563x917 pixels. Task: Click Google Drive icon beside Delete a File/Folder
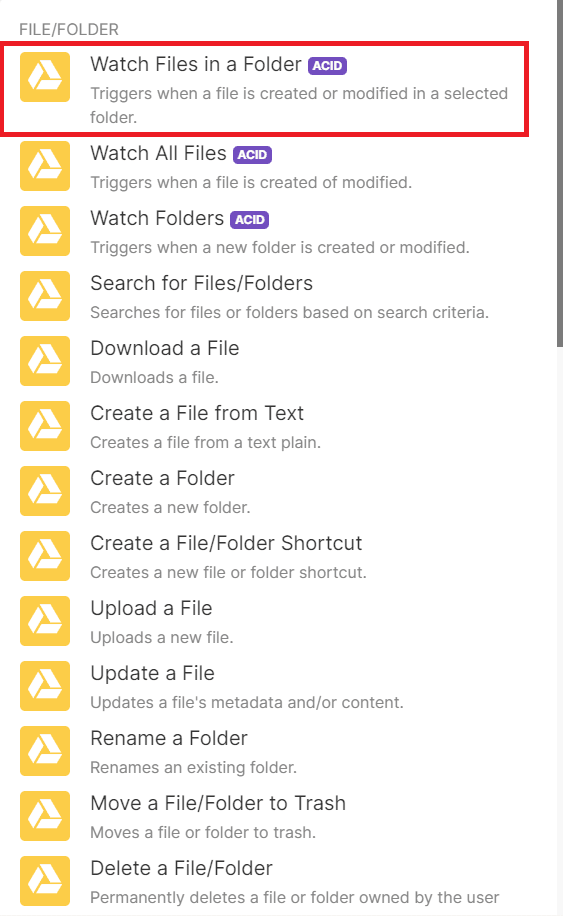[45, 881]
